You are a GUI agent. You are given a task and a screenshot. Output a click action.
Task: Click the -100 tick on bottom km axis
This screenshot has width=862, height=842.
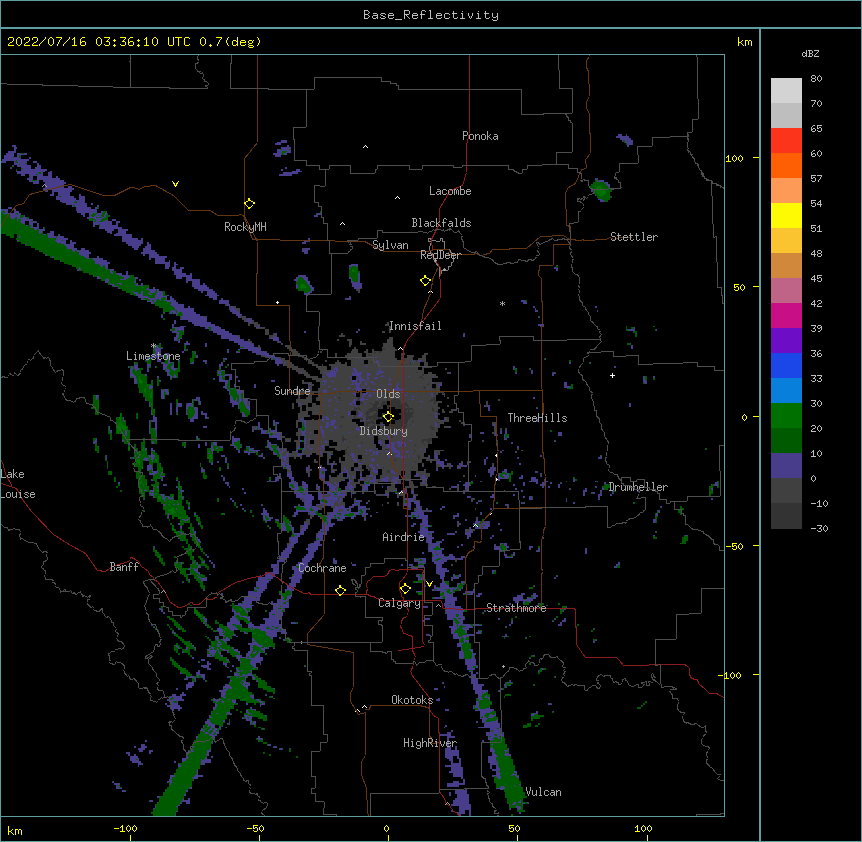[125, 828]
